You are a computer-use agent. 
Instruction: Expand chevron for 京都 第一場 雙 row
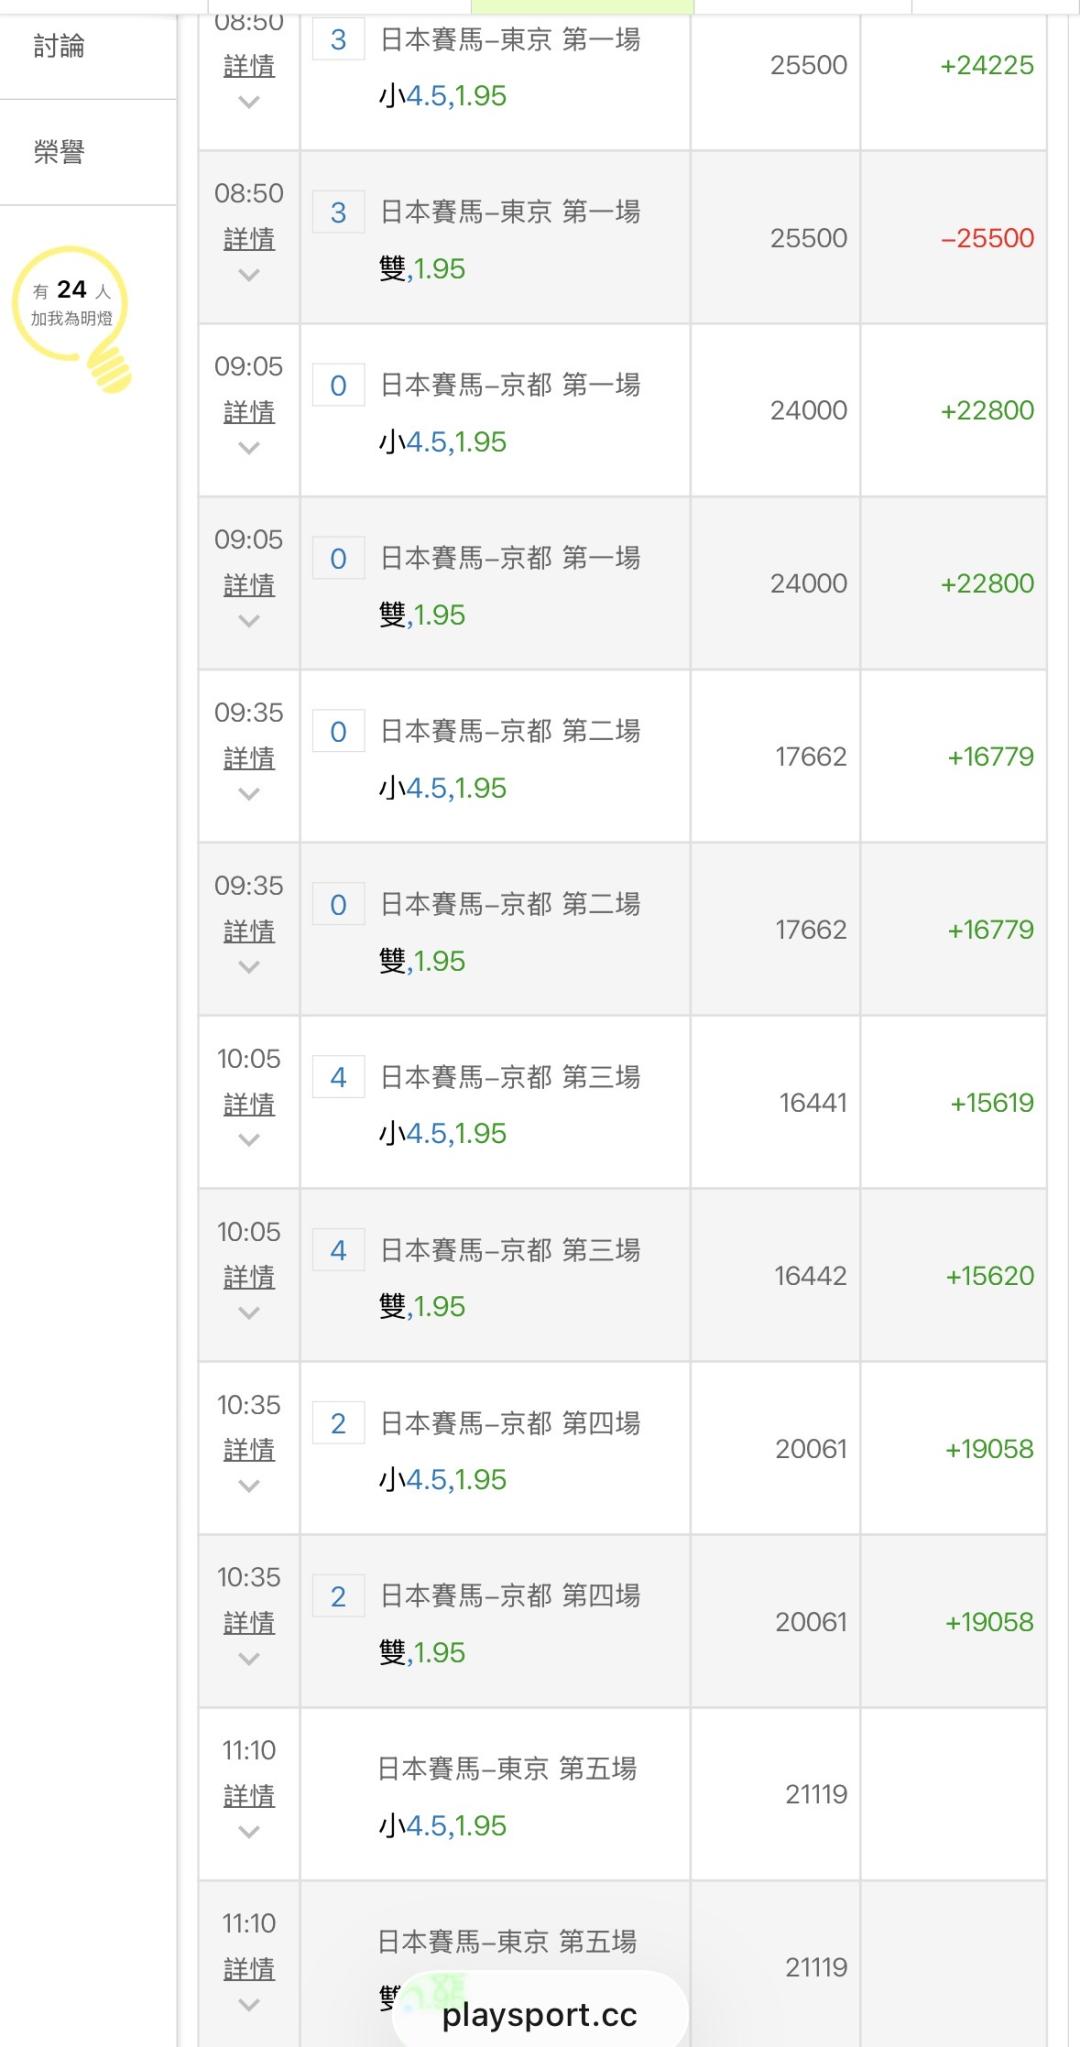249,621
